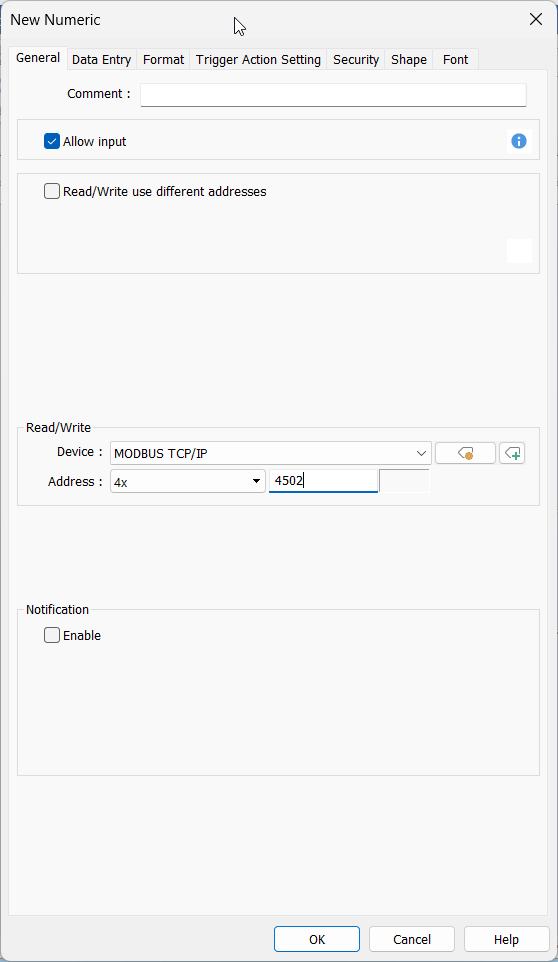Click the address field containing 4502
This screenshot has height=962, width=558.
[x=323, y=481]
